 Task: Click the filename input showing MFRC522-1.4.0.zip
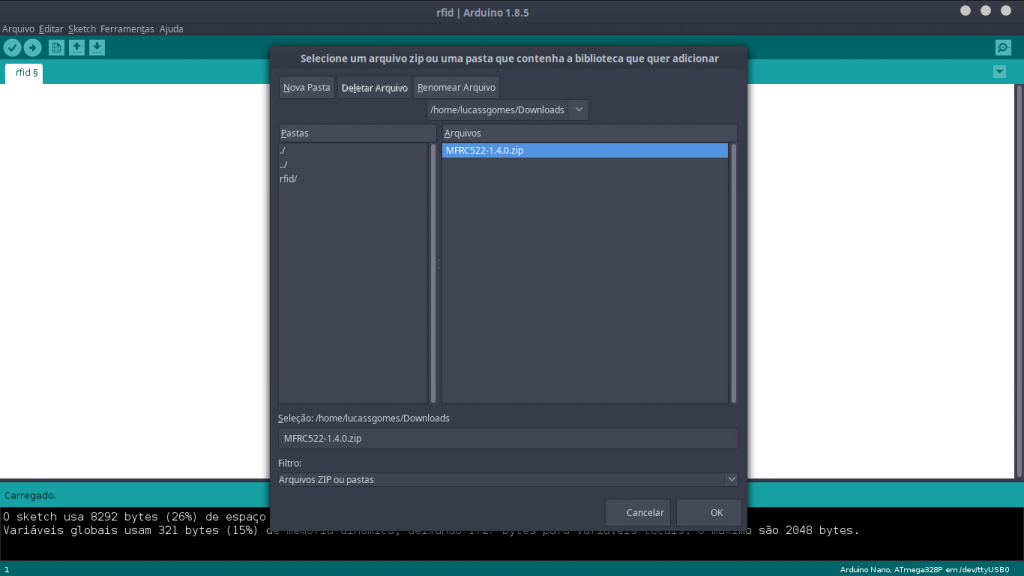coord(506,438)
